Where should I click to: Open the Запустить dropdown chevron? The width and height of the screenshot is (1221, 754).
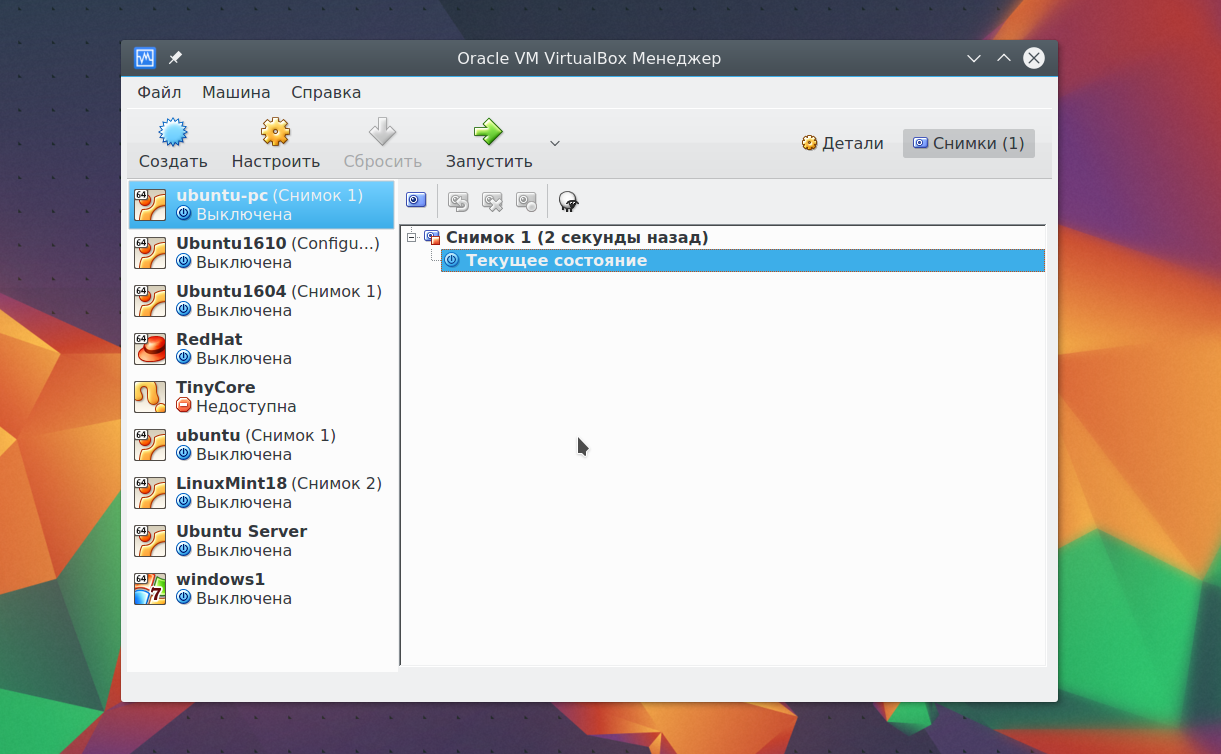coord(553,143)
